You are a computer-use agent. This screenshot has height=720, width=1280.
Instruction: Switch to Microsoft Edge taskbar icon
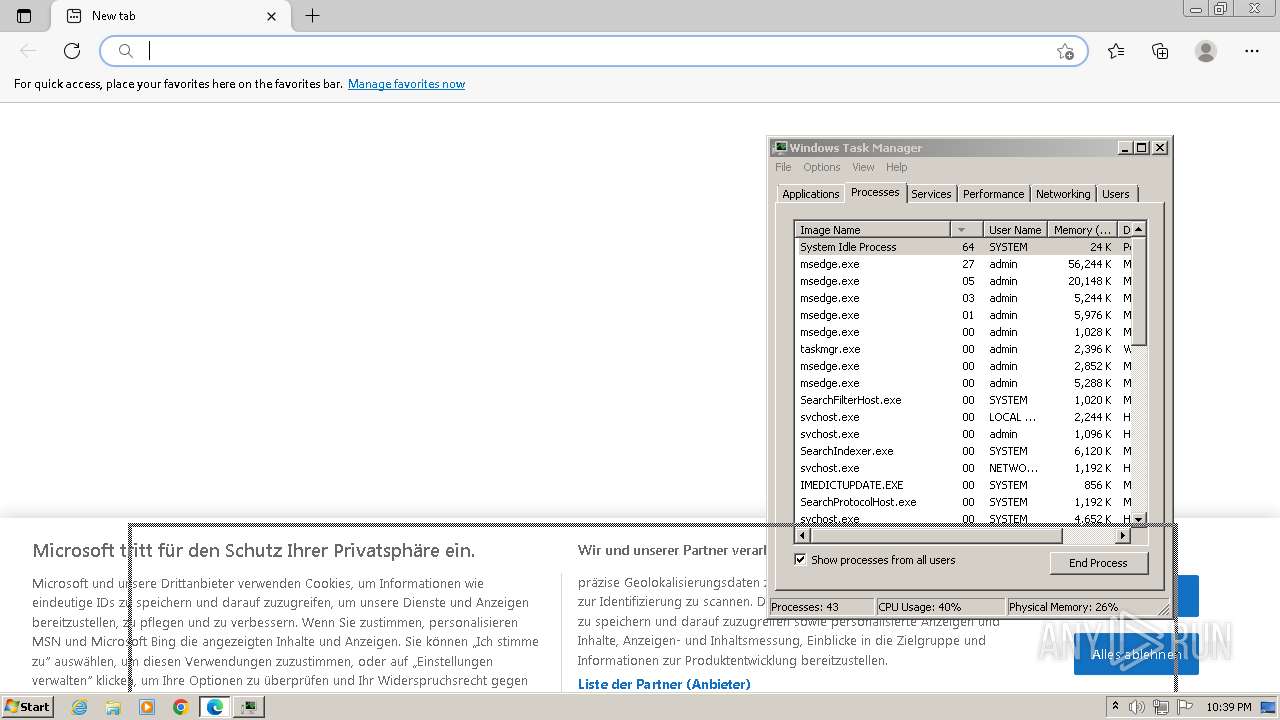pos(214,707)
